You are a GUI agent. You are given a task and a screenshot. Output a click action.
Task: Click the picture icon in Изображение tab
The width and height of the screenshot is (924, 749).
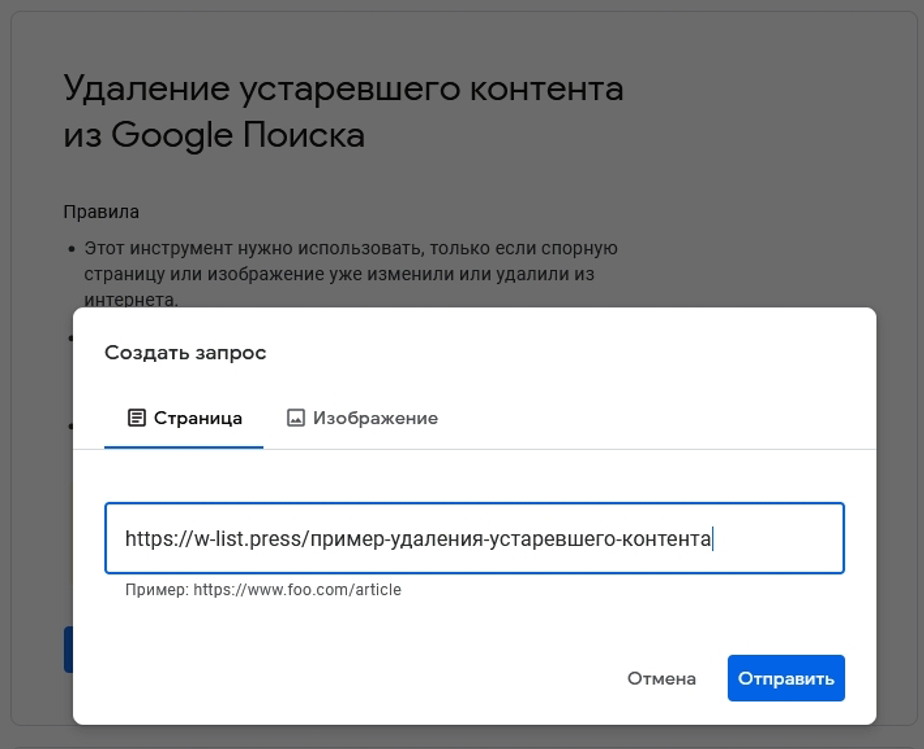(295, 418)
